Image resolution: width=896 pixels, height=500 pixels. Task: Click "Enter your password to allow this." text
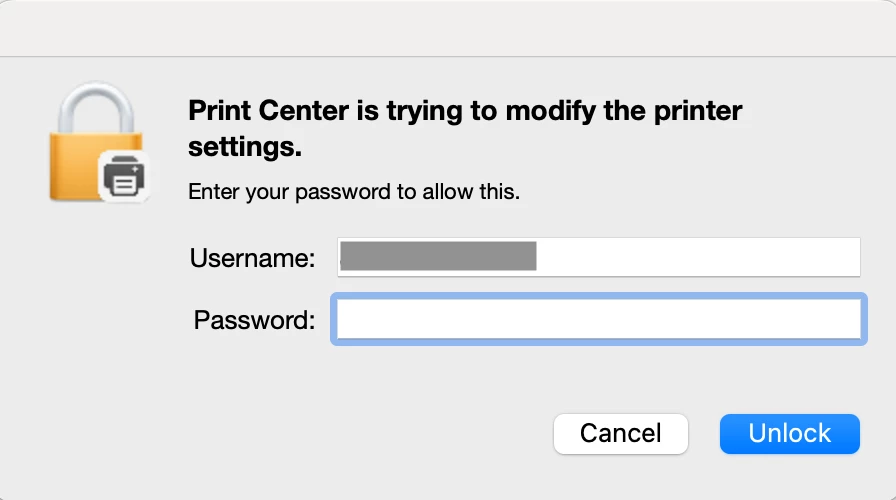click(354, 192)
